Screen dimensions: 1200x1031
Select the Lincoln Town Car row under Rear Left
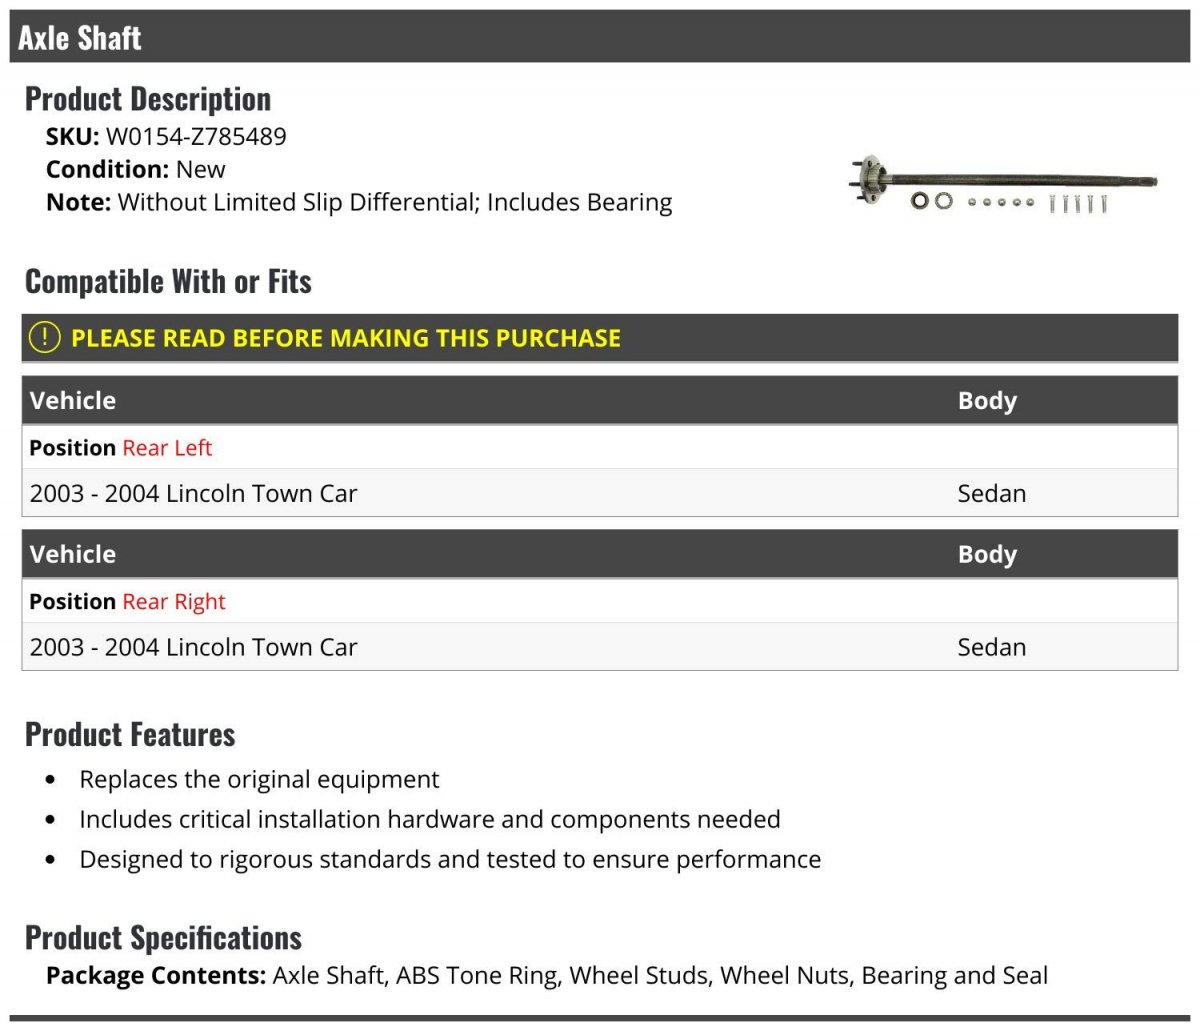pos(600,493)
